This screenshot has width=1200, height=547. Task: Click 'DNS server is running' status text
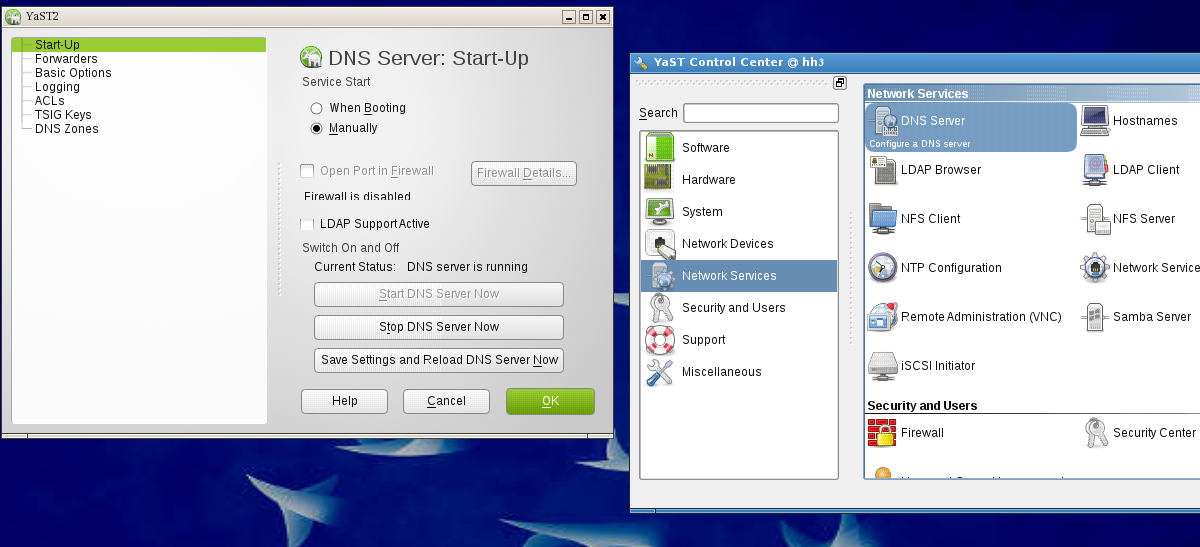[x=467, y=267]
